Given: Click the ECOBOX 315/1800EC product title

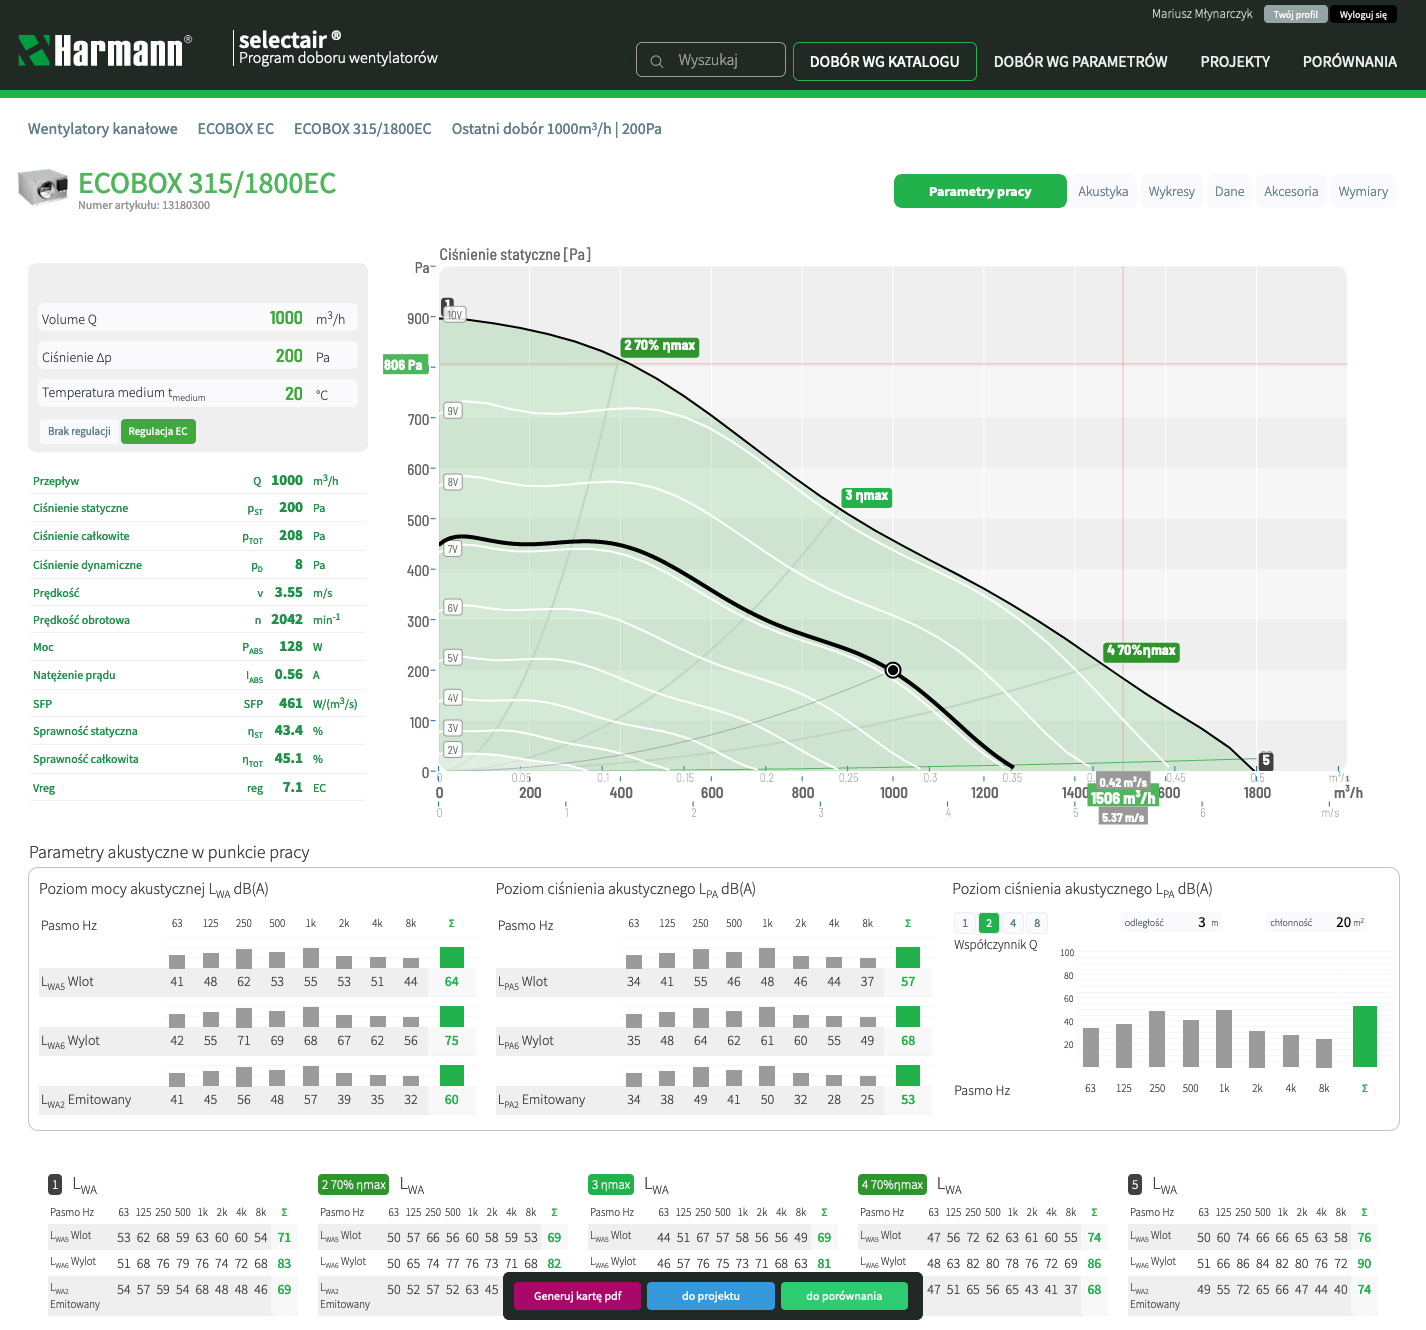Looking at the screenshot, I should [207, 183].
